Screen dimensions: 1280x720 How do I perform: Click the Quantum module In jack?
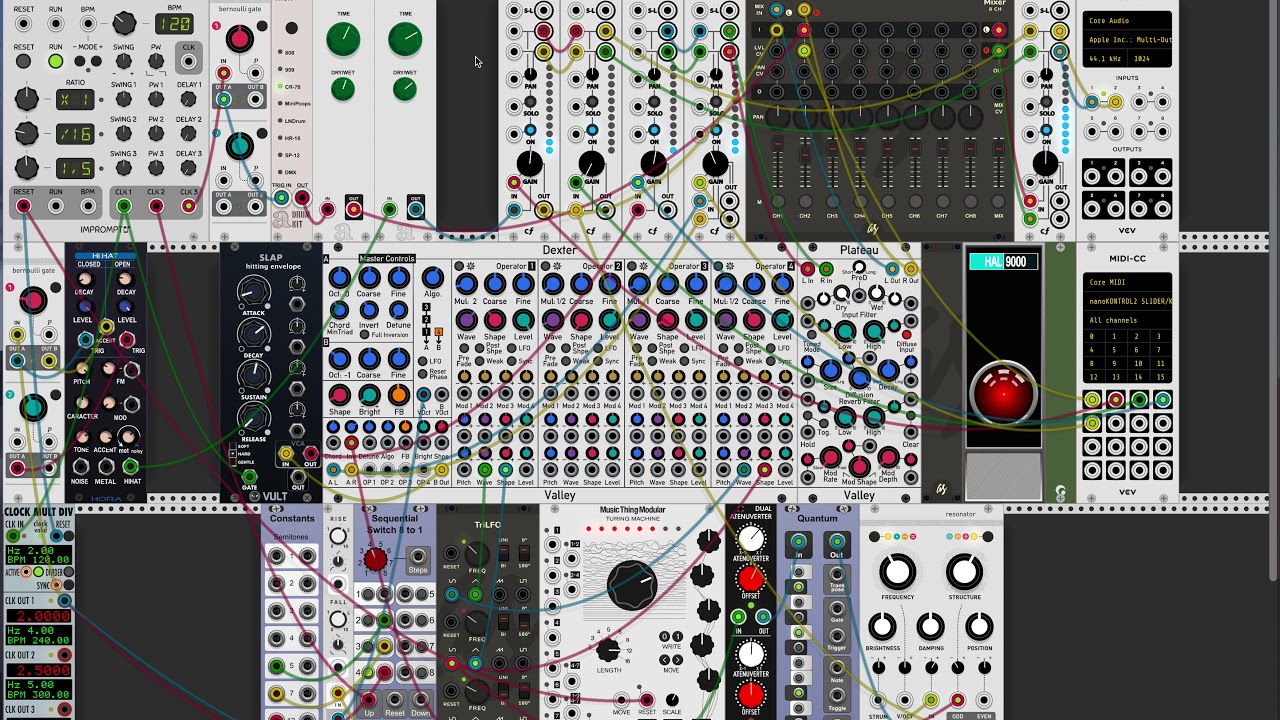tap(798, 543)
